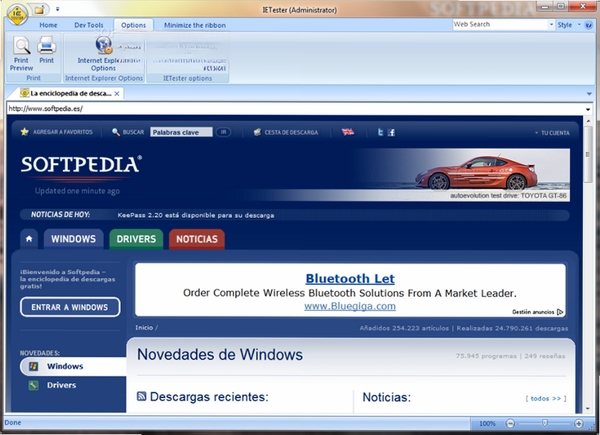Select the Options ribbon tab
Screen dimensions: 600x435
coord(134,25)
